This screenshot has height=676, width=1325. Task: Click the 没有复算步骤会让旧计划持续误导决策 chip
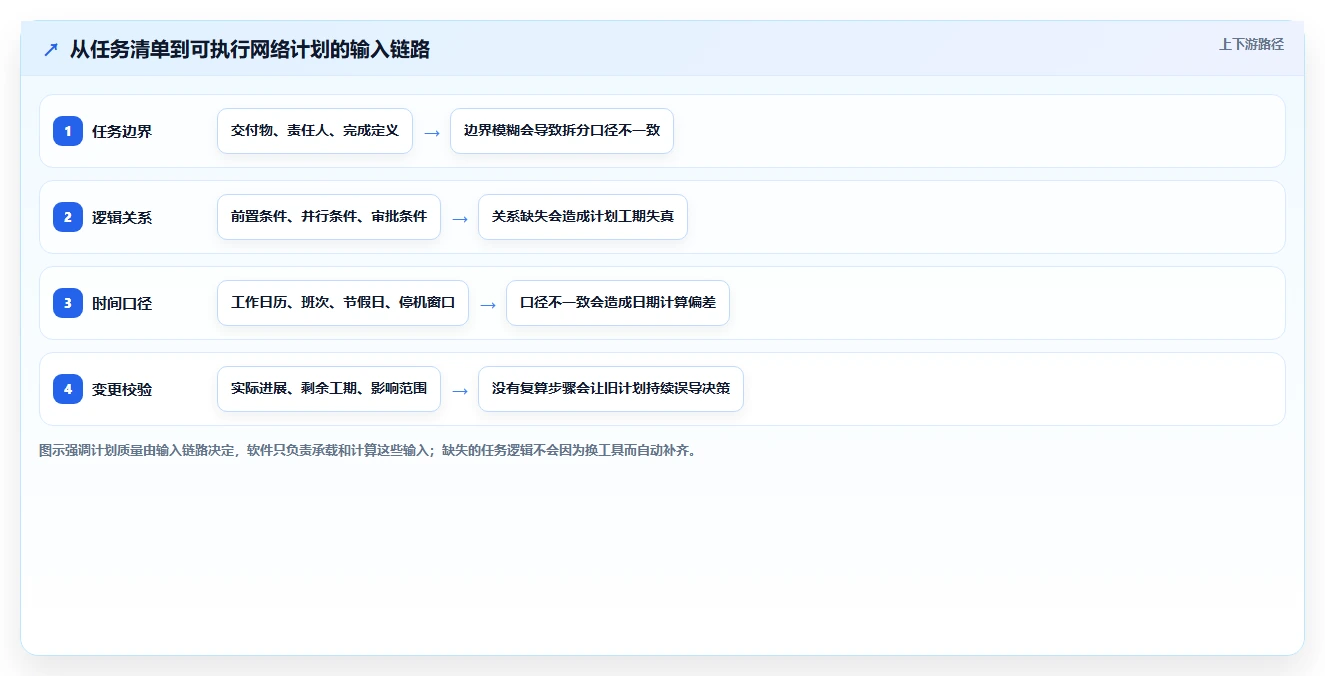[x=611, y=389]
